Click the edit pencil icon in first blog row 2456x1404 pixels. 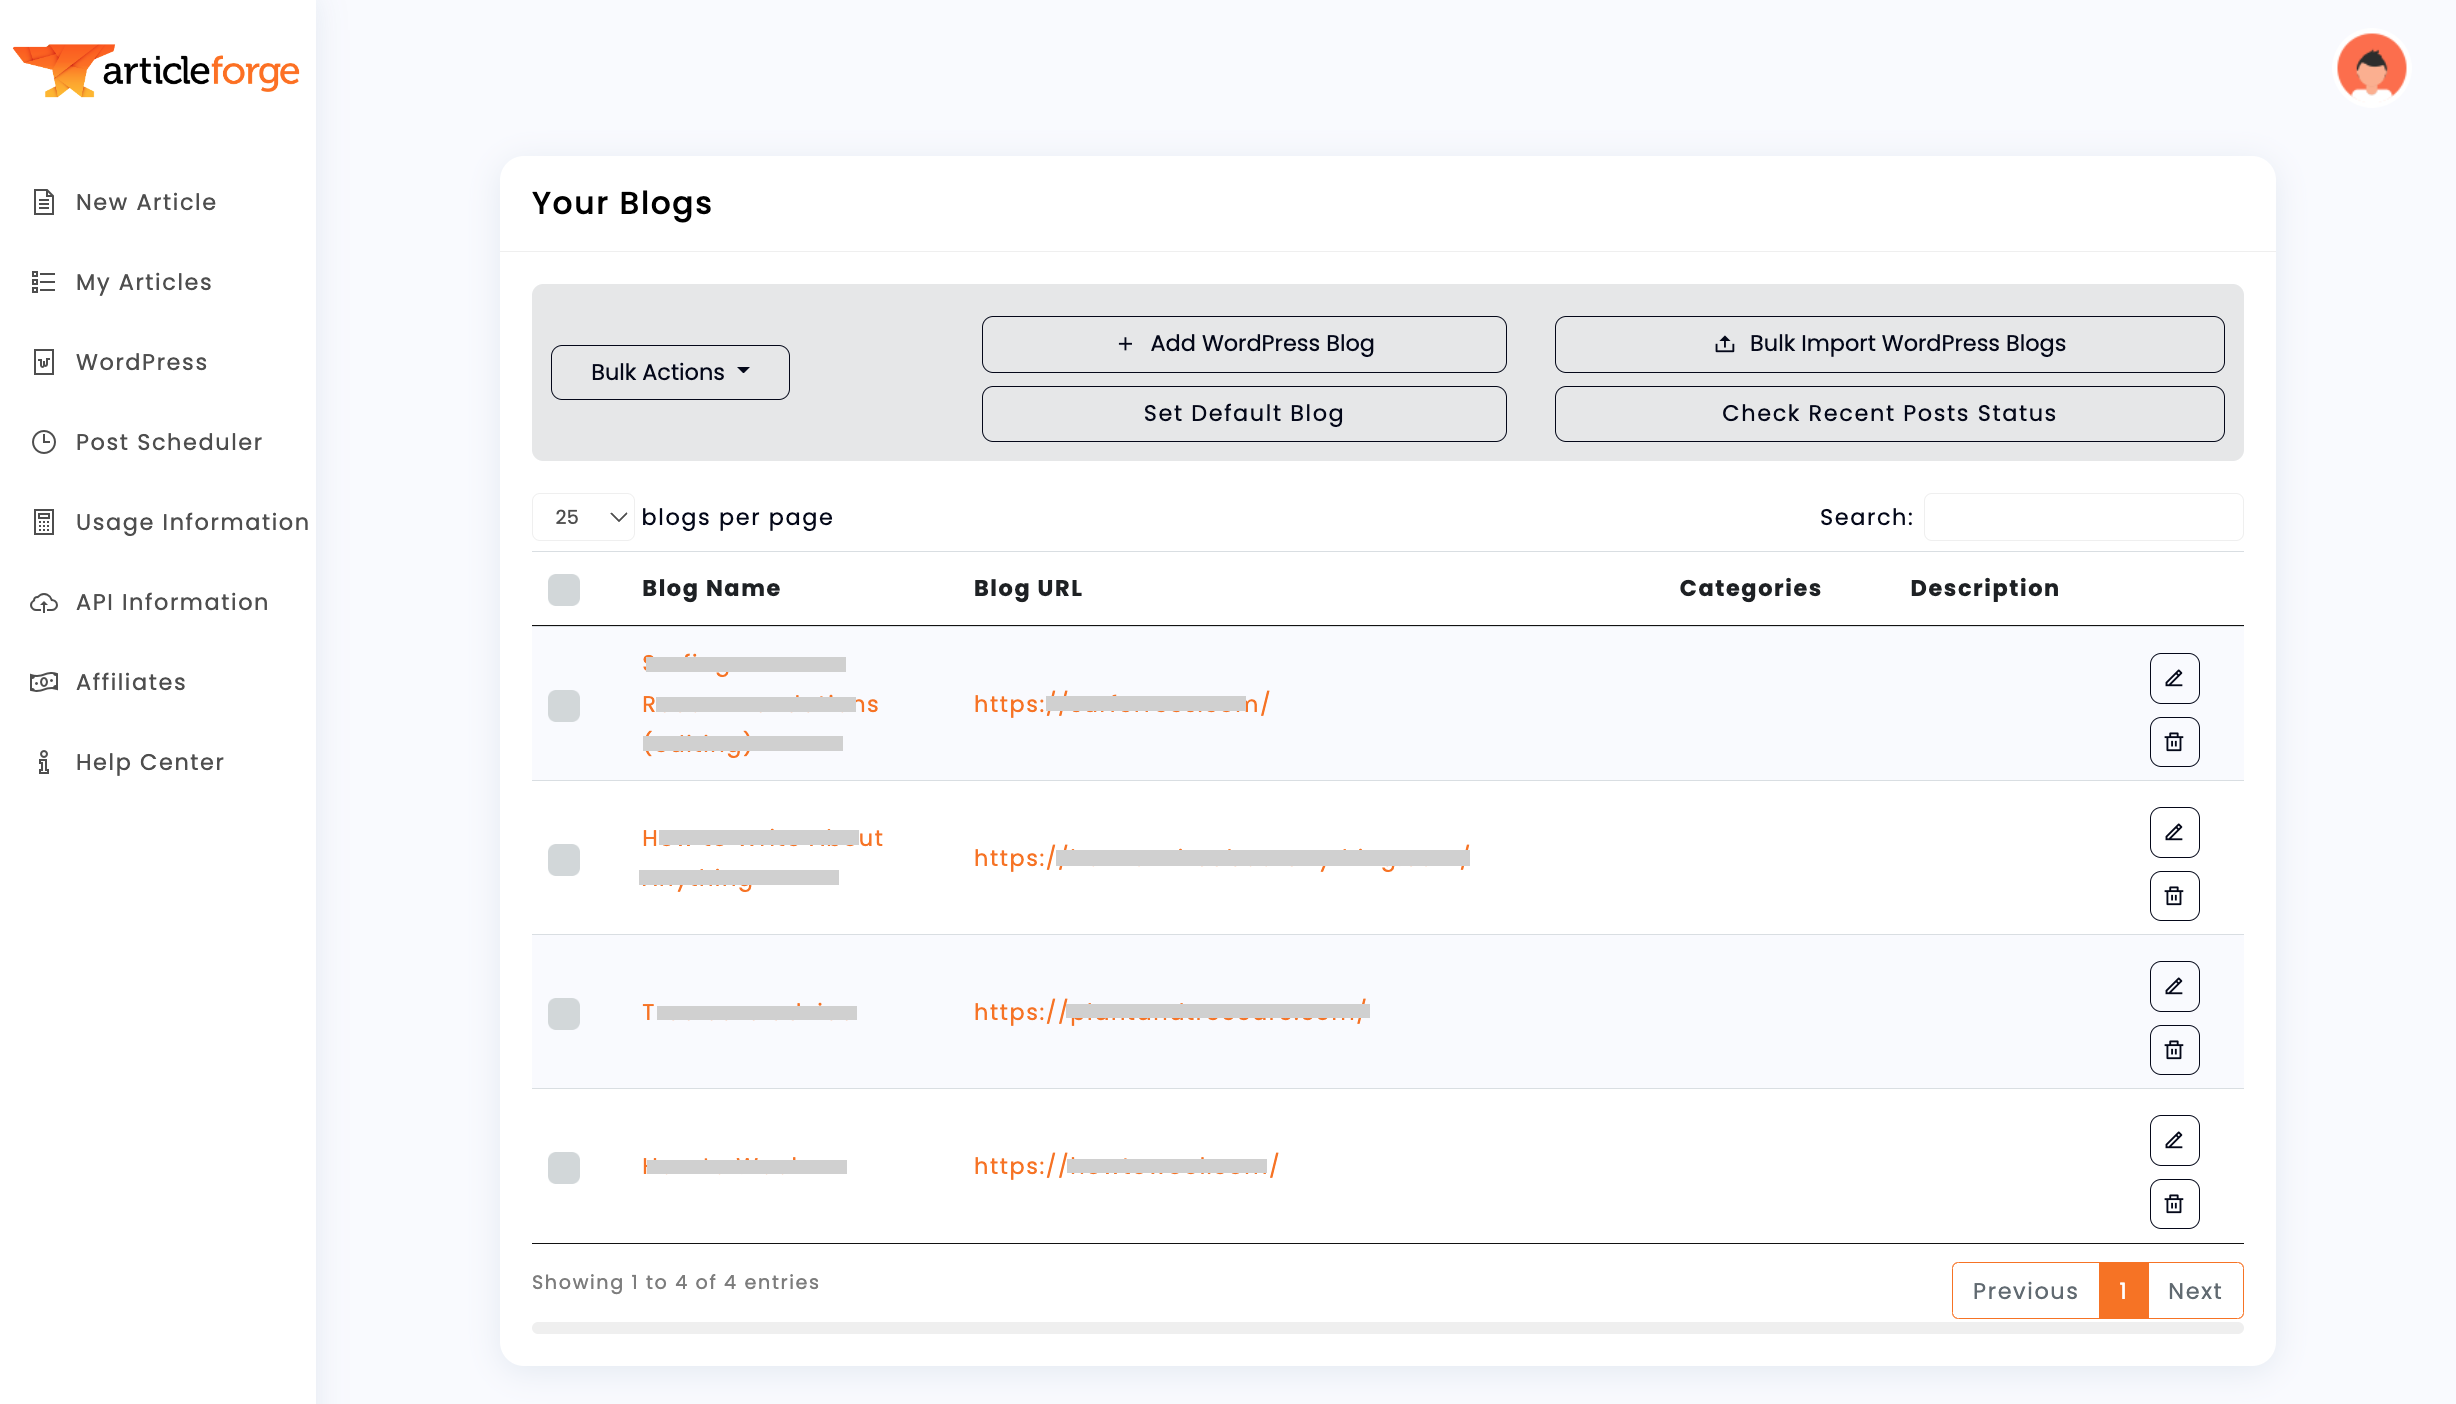[x=2174, y=679]
